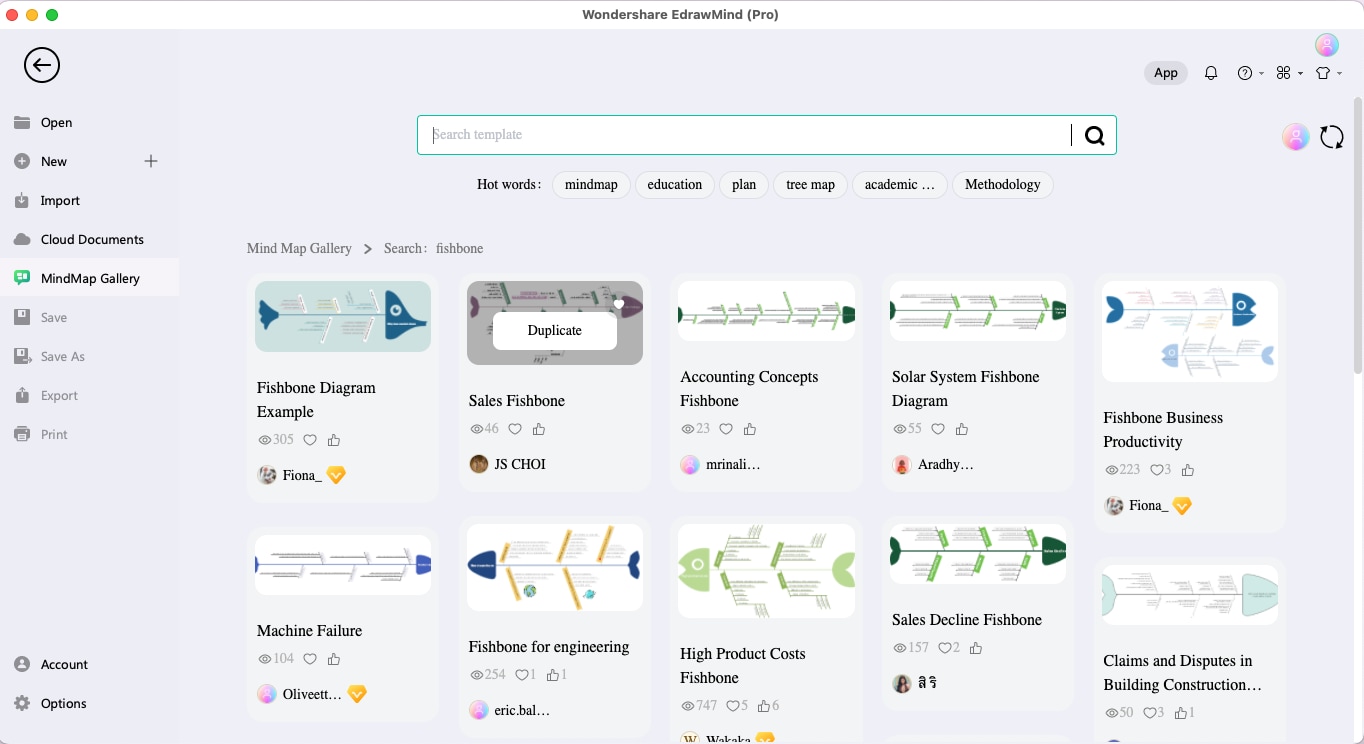Image resolution: width=1364 pixels, height=744 pixels.
Task: Click the plus icon beside New
Action: pyautogui.click(x=151, y=161)
